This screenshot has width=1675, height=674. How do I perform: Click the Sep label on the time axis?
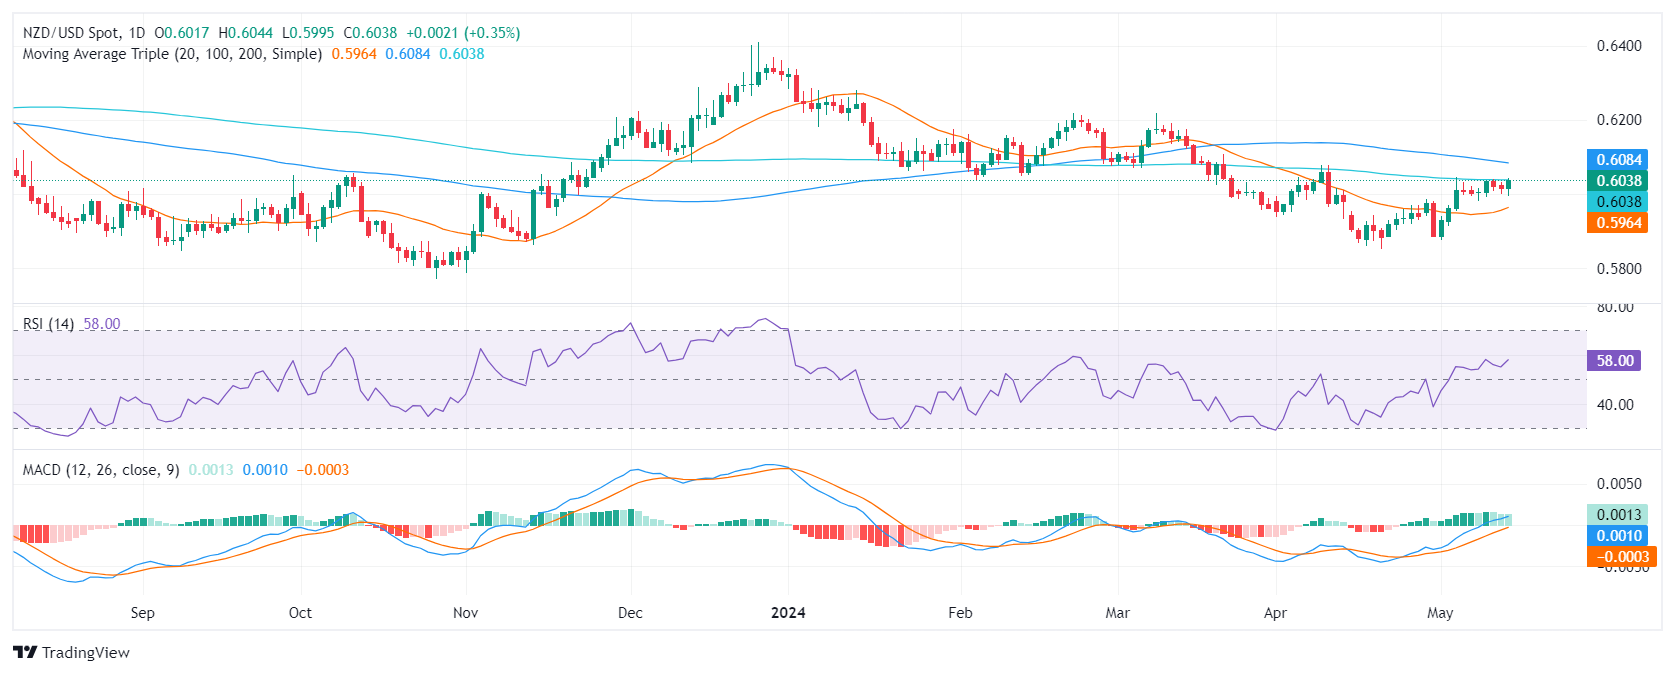coord(143,613)
